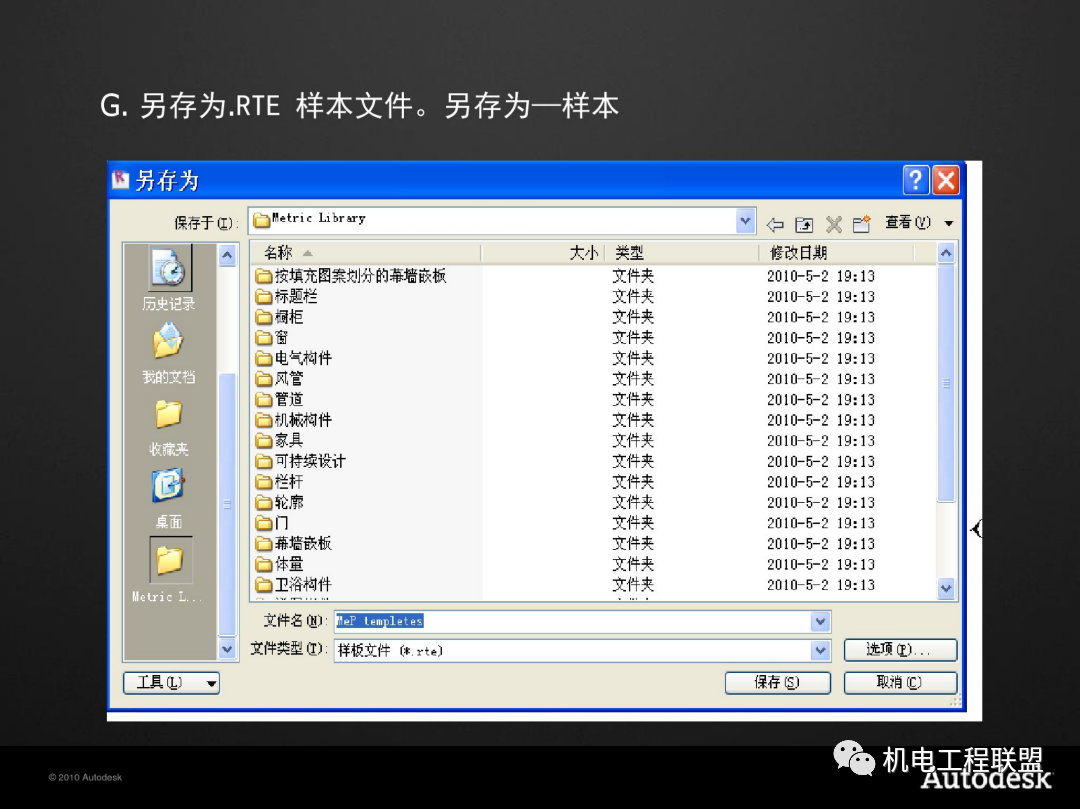Click the delete X toolbar icon
The image size is (1080, 809).
(833, 224)
